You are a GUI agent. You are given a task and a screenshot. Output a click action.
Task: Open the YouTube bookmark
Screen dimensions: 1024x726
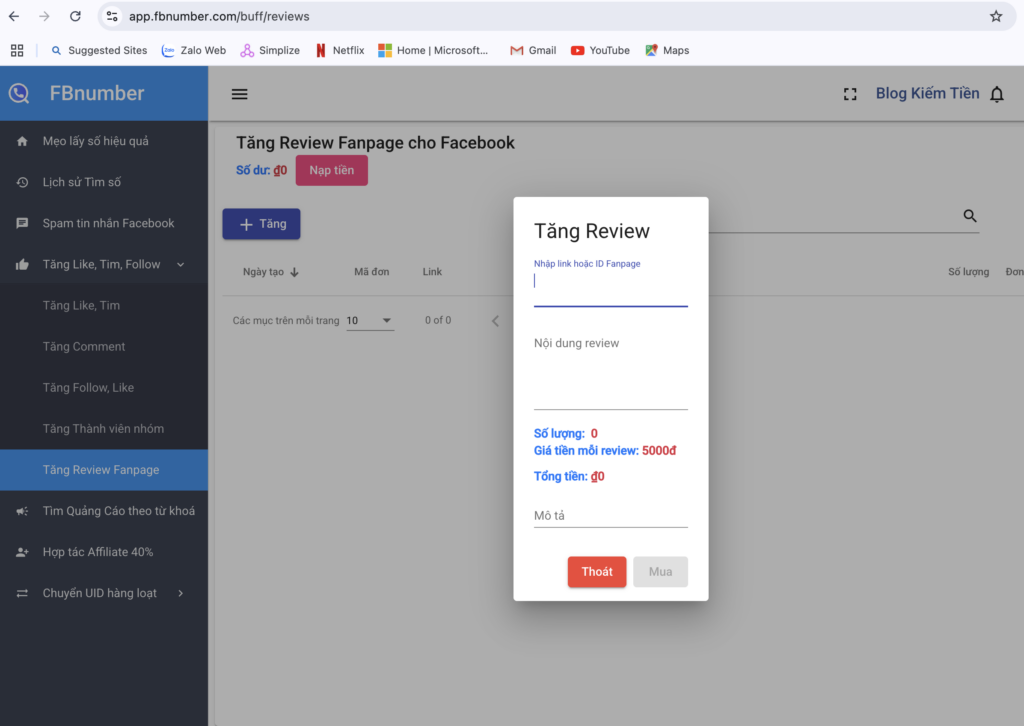click(600, 50)
